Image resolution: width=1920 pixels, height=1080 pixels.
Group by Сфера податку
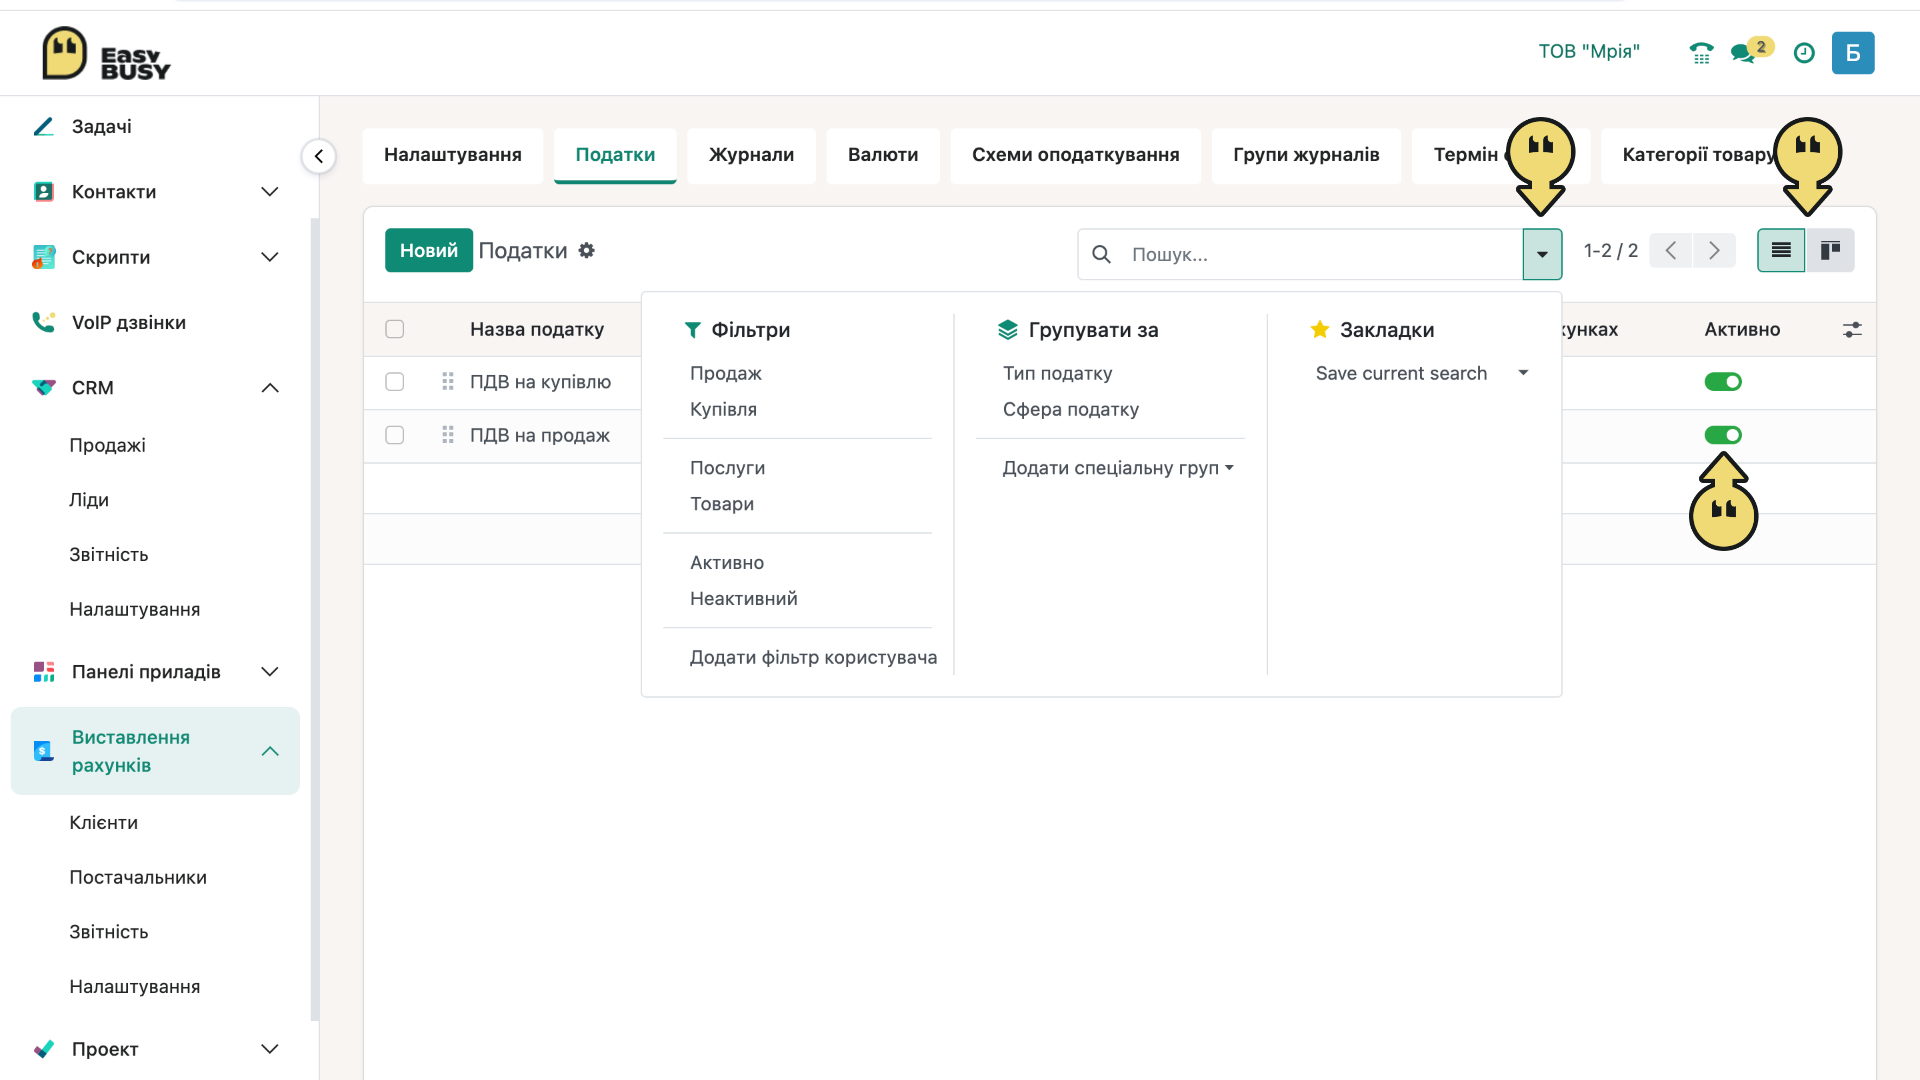(x=1070, y=409)
